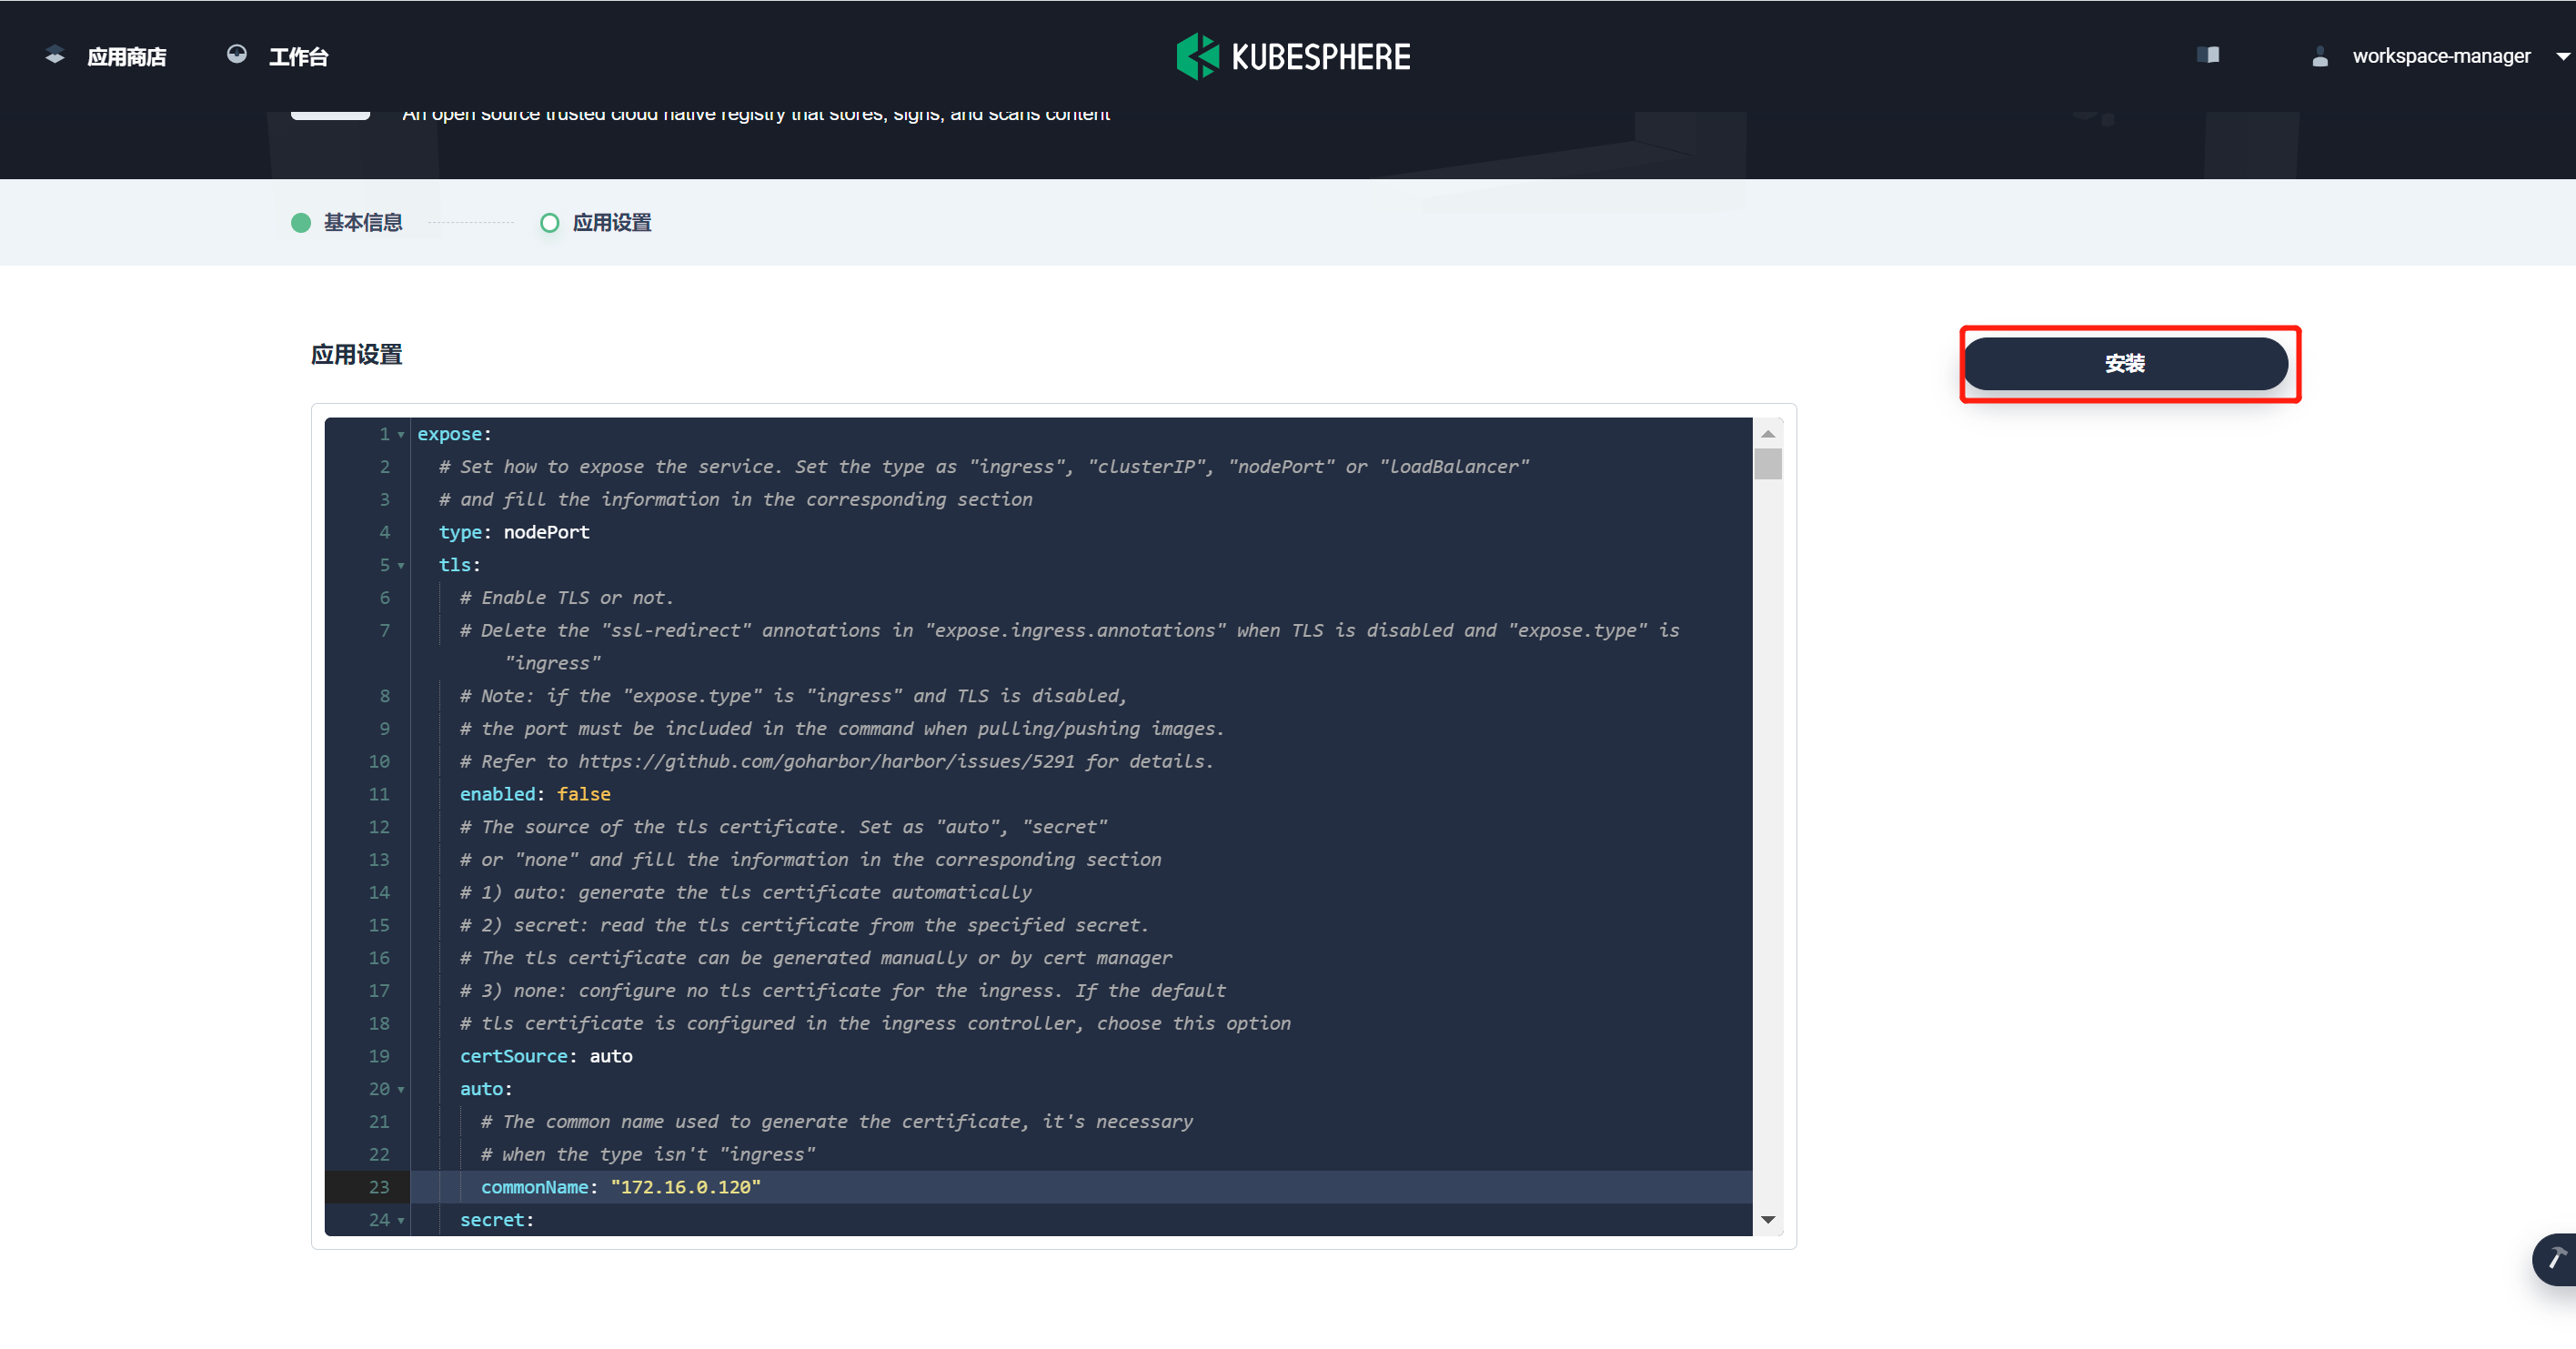Screen dimensions: 2576x1349
Task: Fold the auto section at line 20
Action: click(401, 1090)
